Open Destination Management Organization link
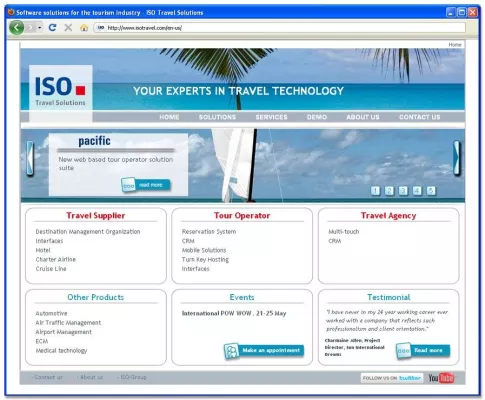 pyautogui.click(x=88, y=232)
